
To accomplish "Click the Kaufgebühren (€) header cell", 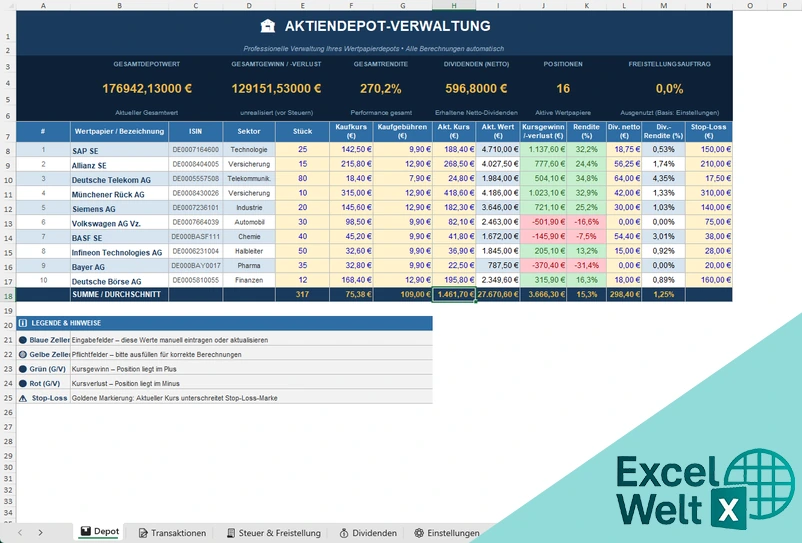I will pos(403,131).
